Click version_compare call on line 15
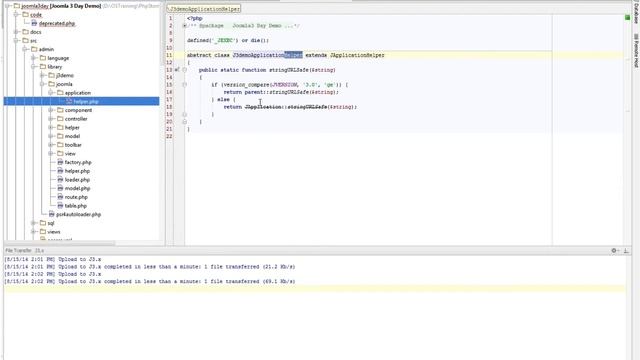The width and height of the screenshot is (640, 360). 246,85
